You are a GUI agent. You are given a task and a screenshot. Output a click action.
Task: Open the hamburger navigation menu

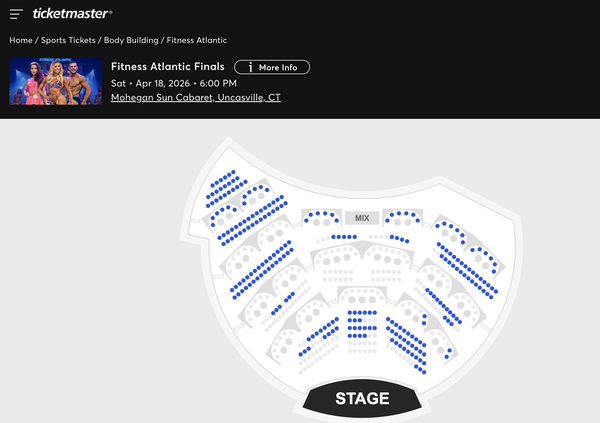coord(16,14)
